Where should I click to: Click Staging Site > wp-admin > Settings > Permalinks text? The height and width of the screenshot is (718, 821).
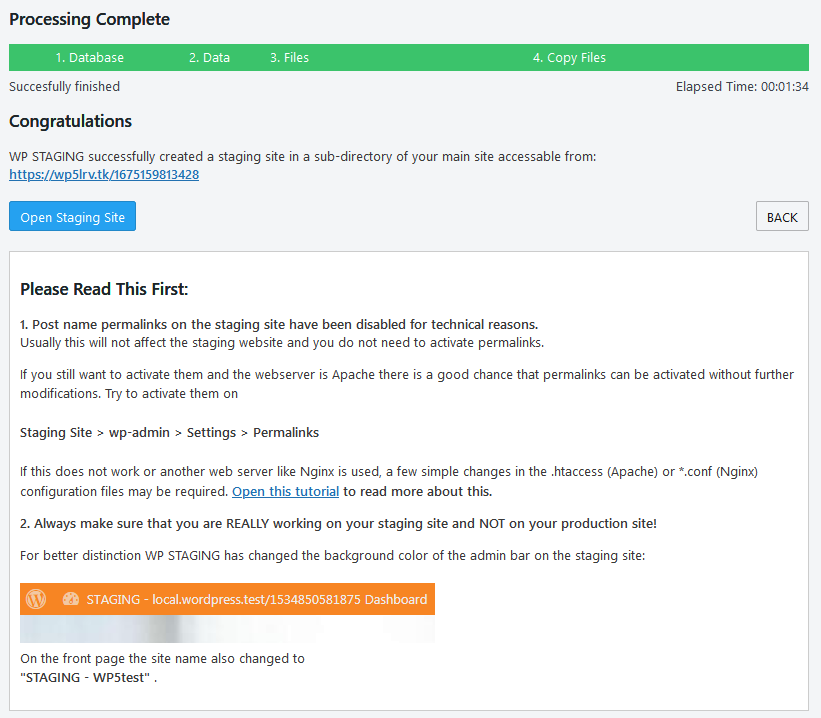169,433
